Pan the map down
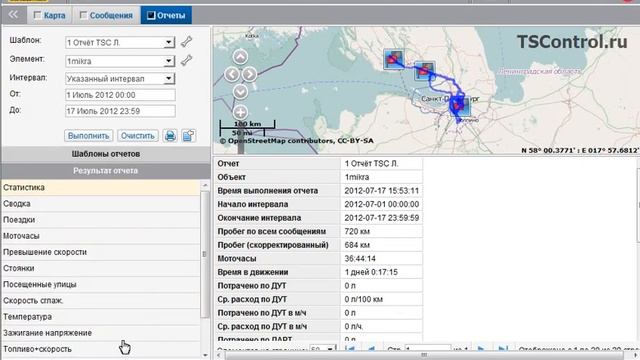 (x=240, y=92)
